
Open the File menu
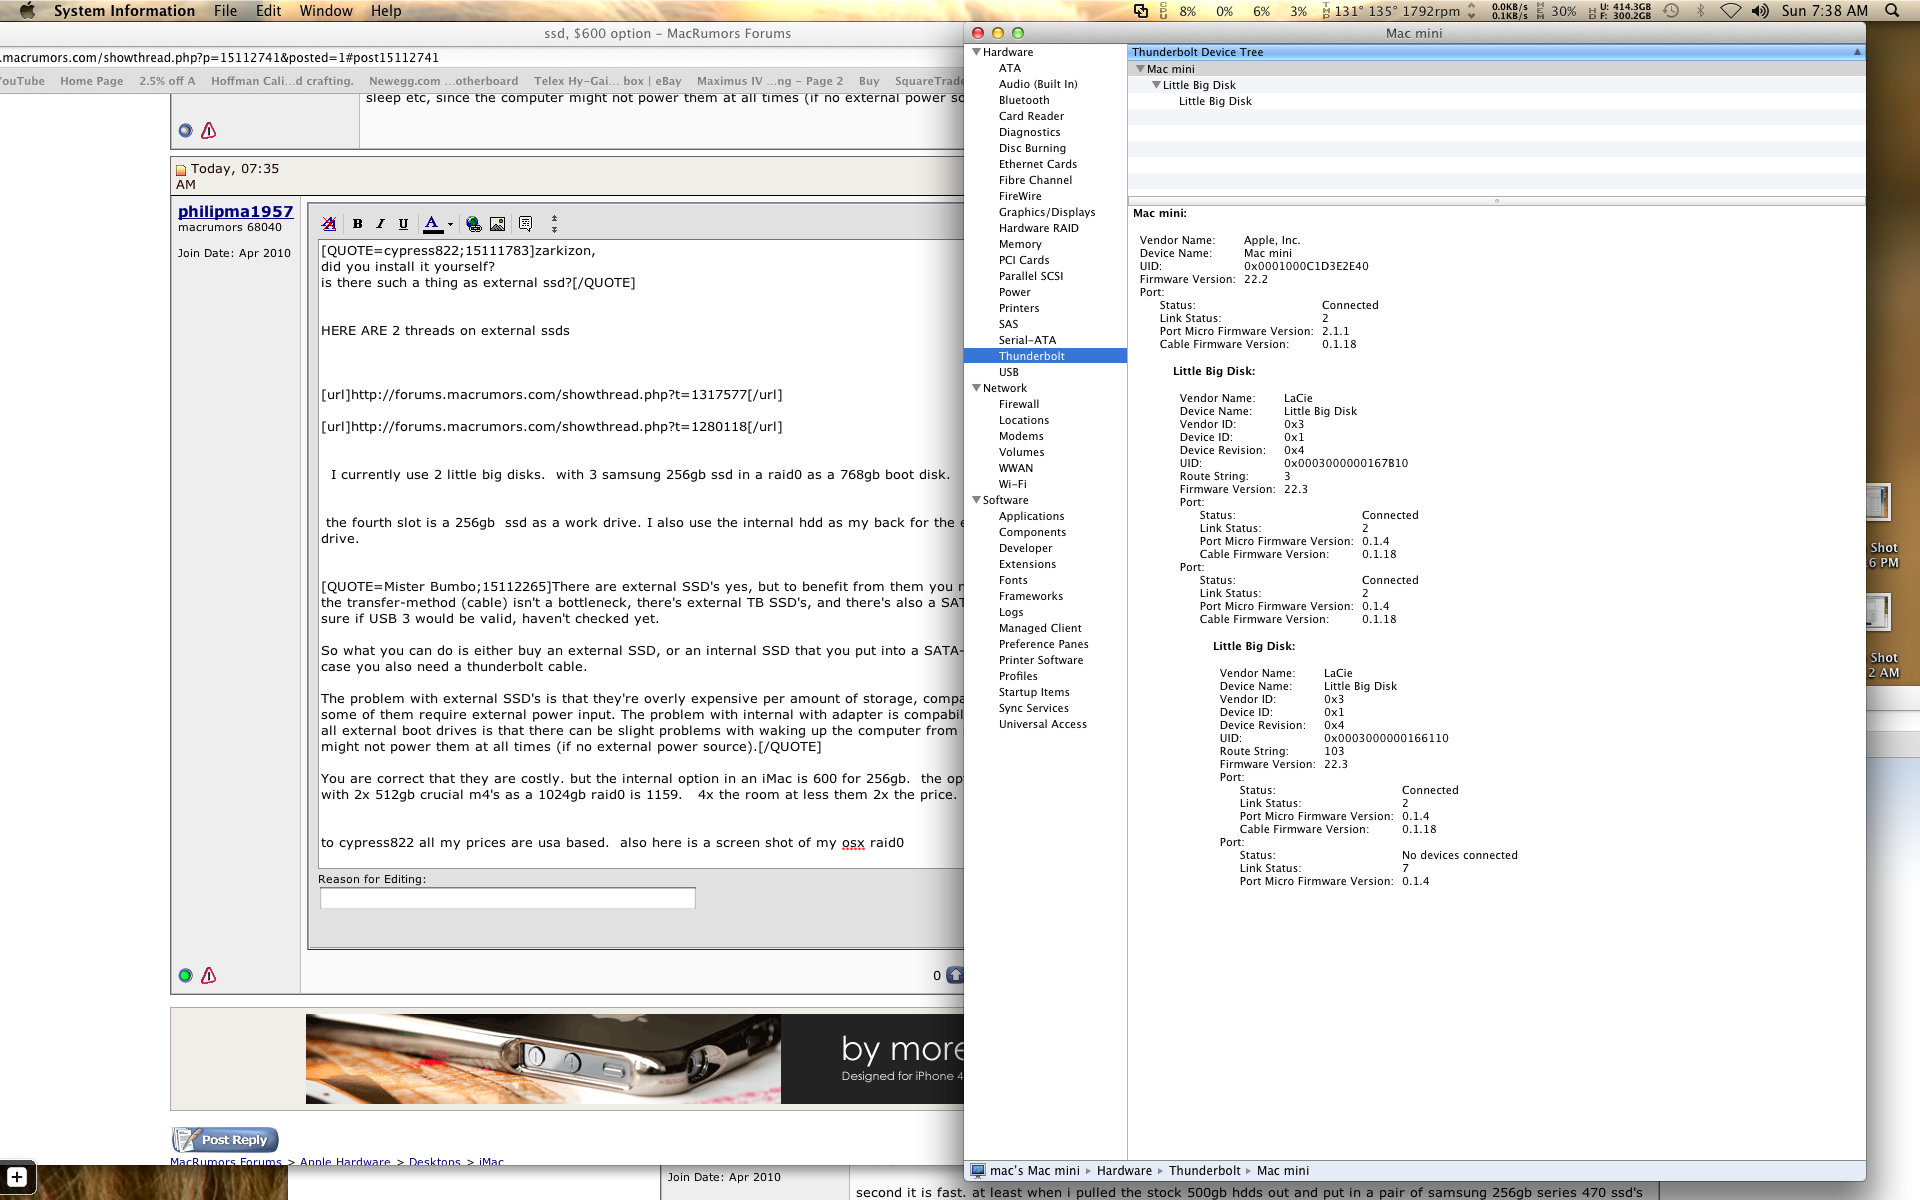click(225, 11)
